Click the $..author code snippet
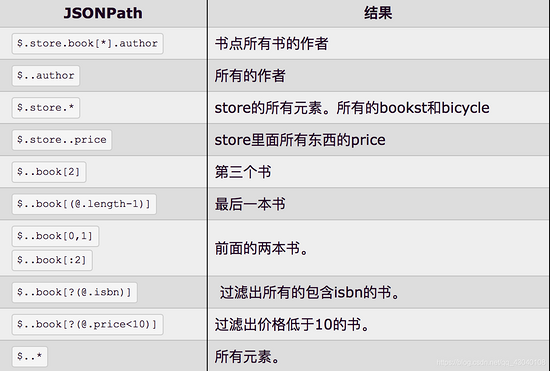550x371 pixels. click(46, 75)
